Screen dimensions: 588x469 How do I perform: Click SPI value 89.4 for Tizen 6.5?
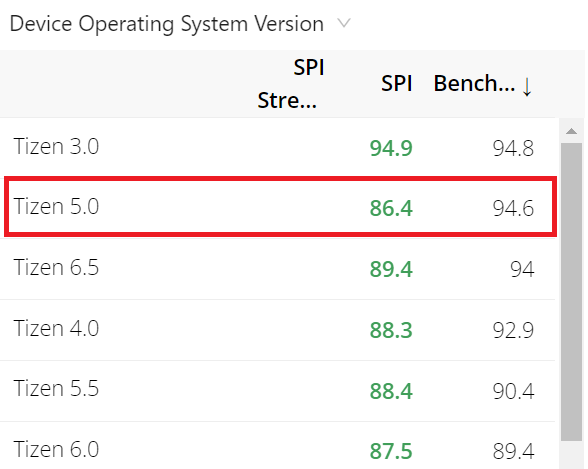click(391, 269)
